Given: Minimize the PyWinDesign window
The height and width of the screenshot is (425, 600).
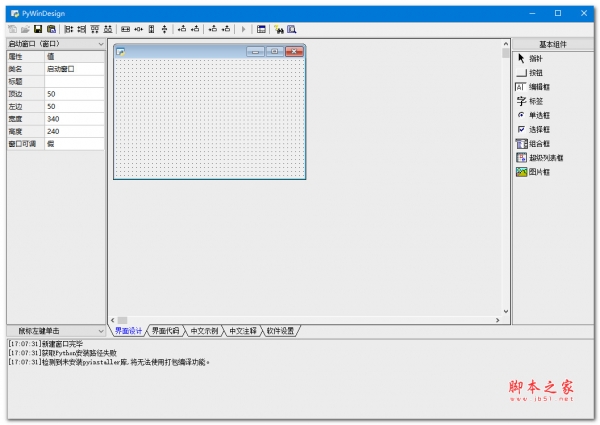Looking at the screenshot, I should (532, 13).
